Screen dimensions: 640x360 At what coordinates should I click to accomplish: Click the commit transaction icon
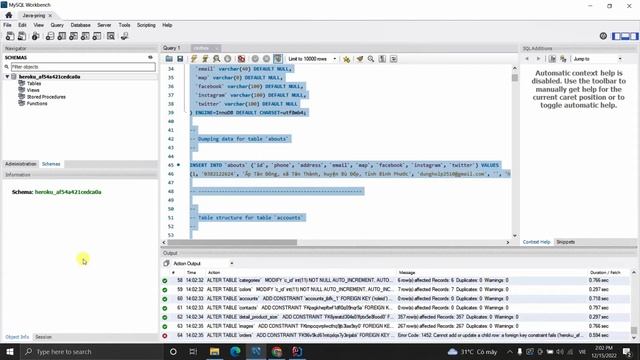tap(255, 59)
